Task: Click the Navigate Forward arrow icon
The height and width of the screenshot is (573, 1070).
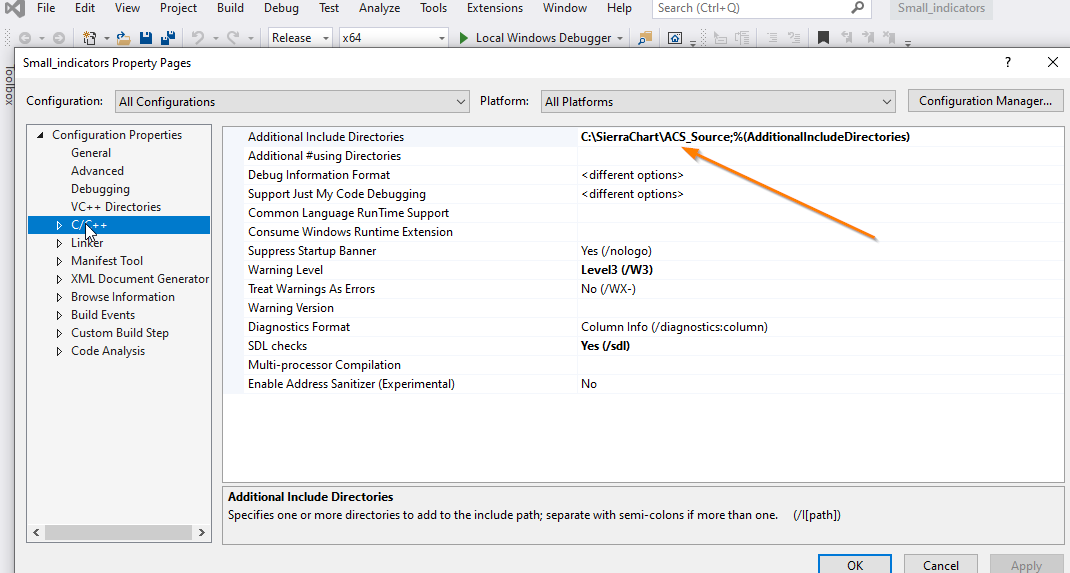Action: click(x=59, y=38)
